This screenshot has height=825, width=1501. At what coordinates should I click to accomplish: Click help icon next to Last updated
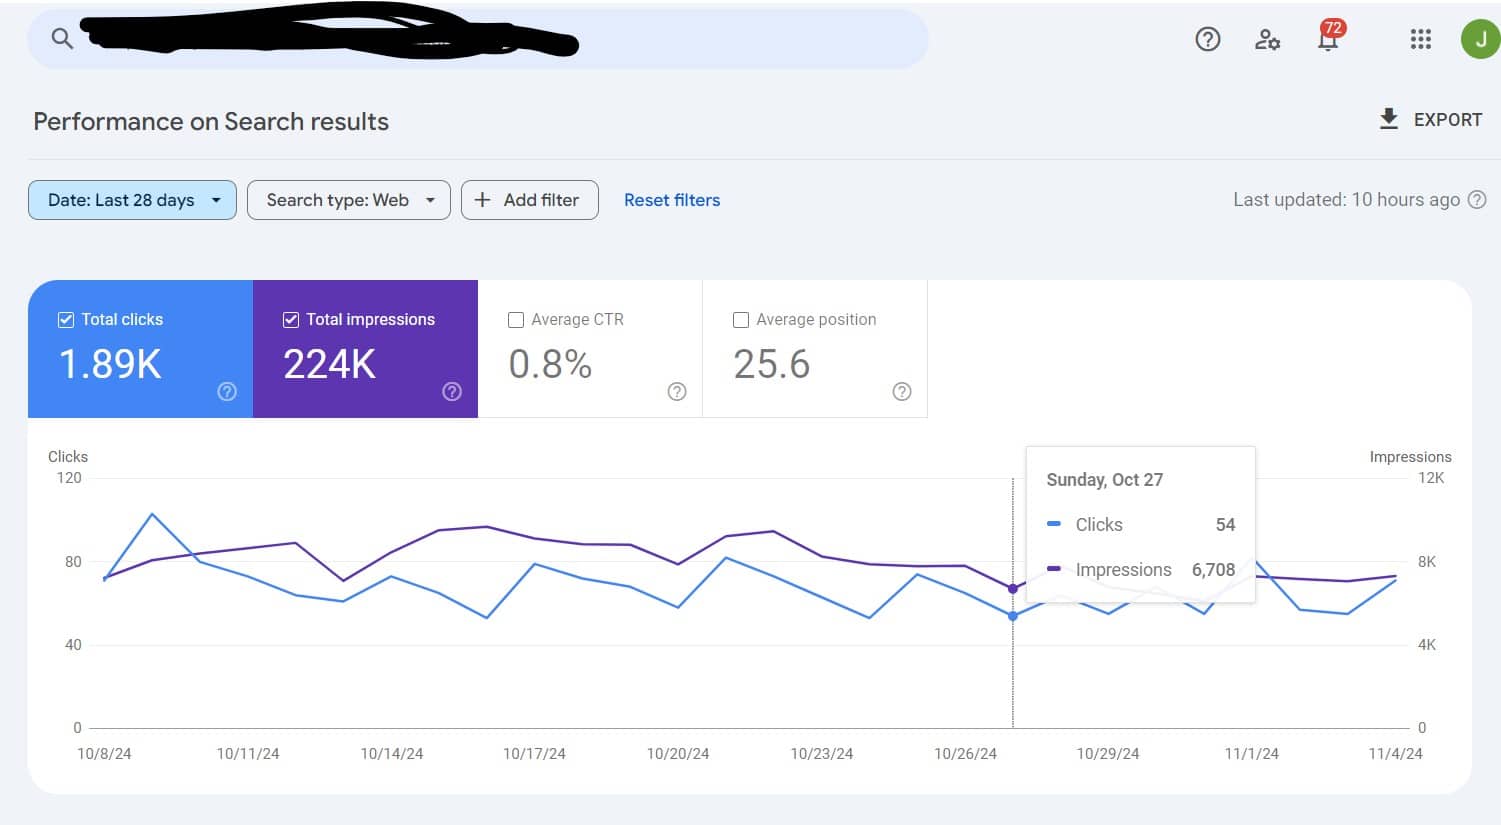[1476, 200]
